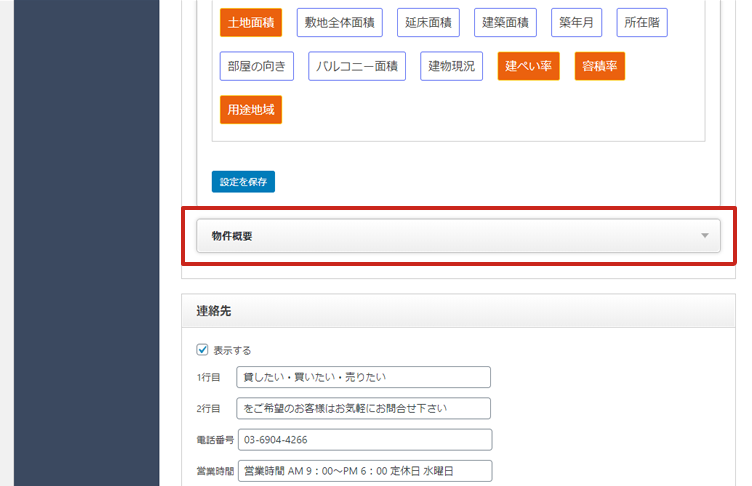Toggle the 土地面積 tag button
This screenshot has width=752, height=486.
pyautogui.click(x=250, y=23)
